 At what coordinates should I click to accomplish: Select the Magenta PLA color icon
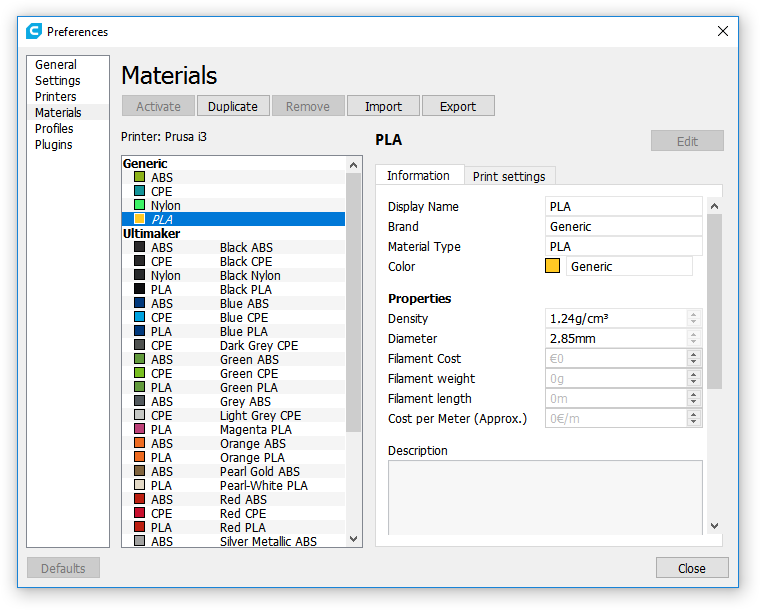point(139,430)
